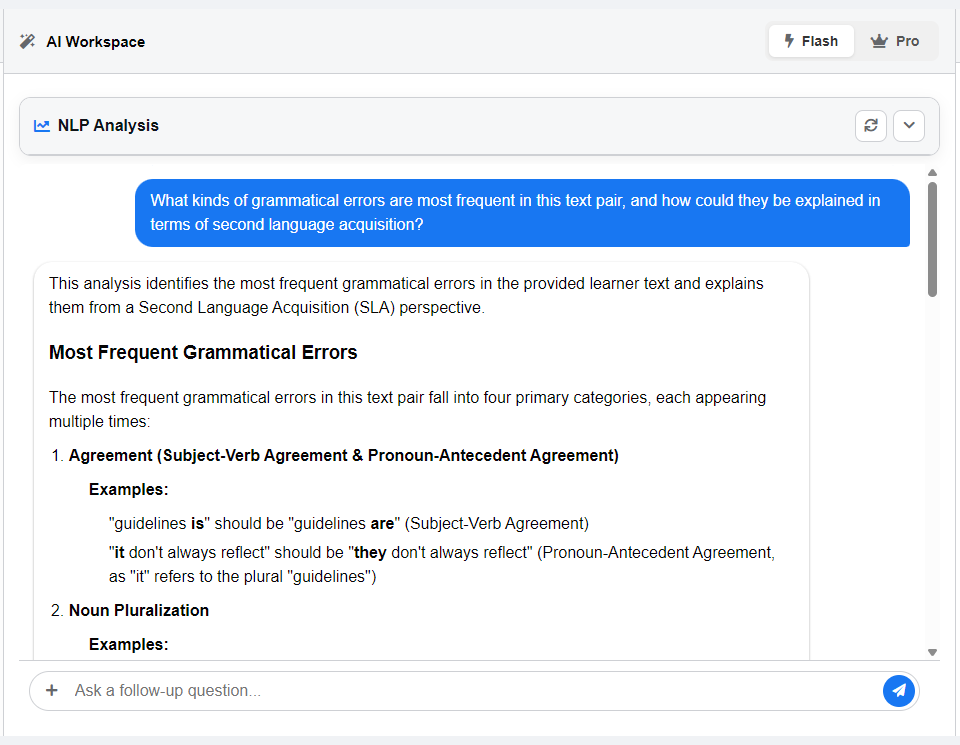The width and height of the screenshot is (960, 745).
Task: Click the magic wand AI Workspace icon
Action: (x=27, y=41)
